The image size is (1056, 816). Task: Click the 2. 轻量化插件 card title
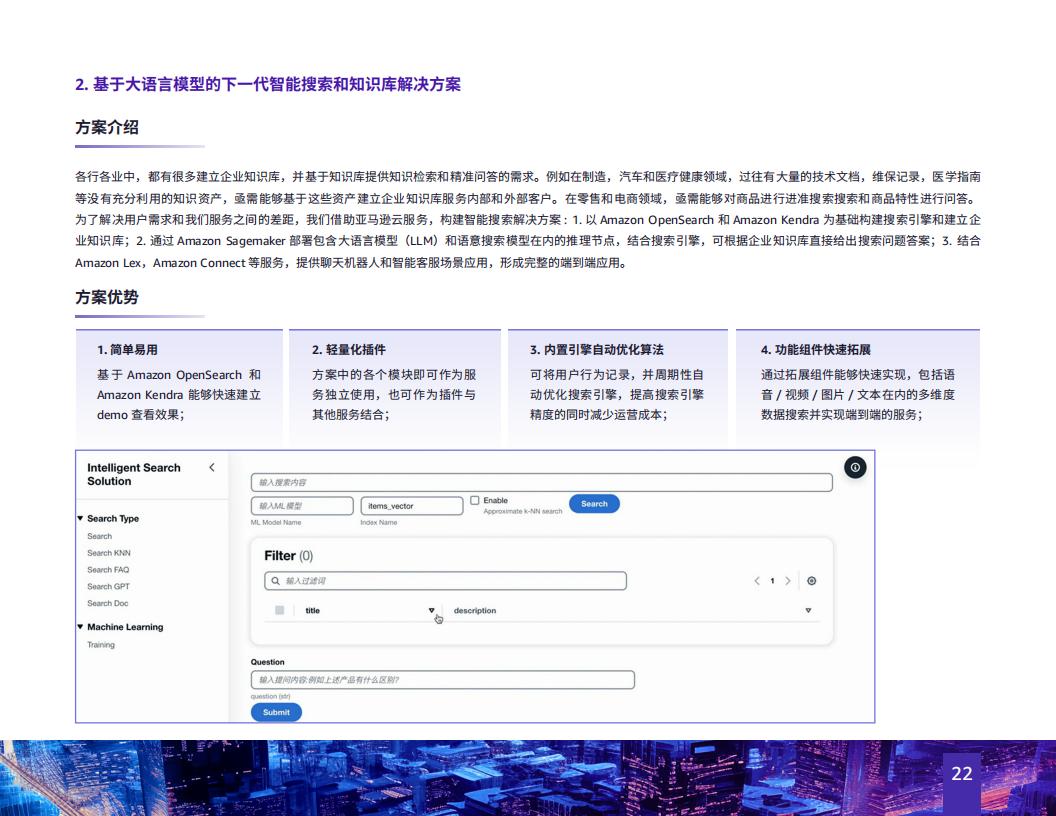pyautogui.click(x=349, y=349)
